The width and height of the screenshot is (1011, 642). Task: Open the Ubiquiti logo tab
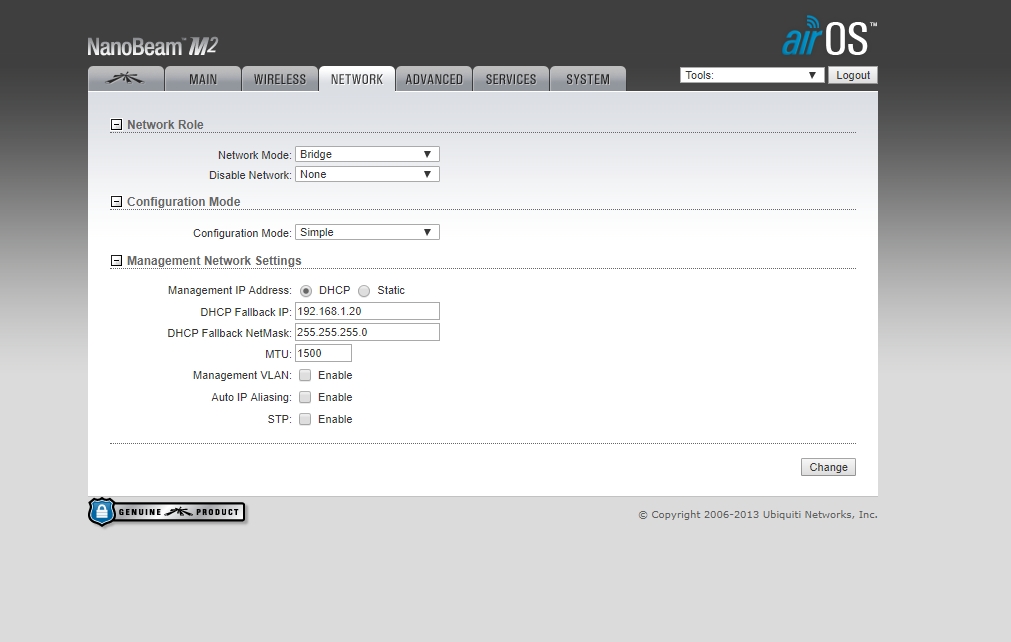[x=126, y=79]
